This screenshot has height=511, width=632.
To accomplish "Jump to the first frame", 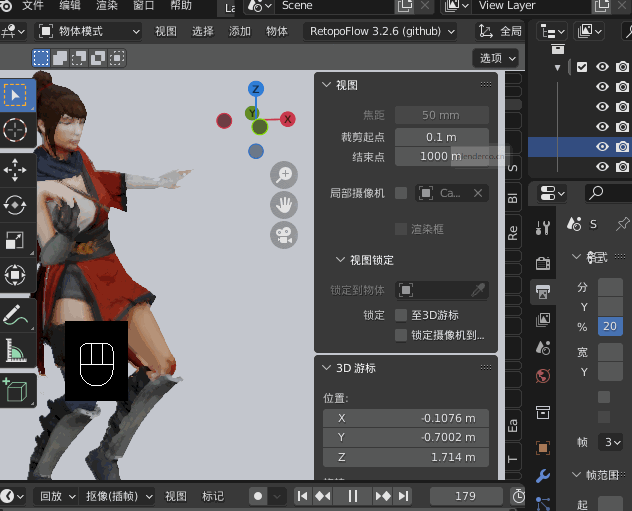I will tap(302, 496).
